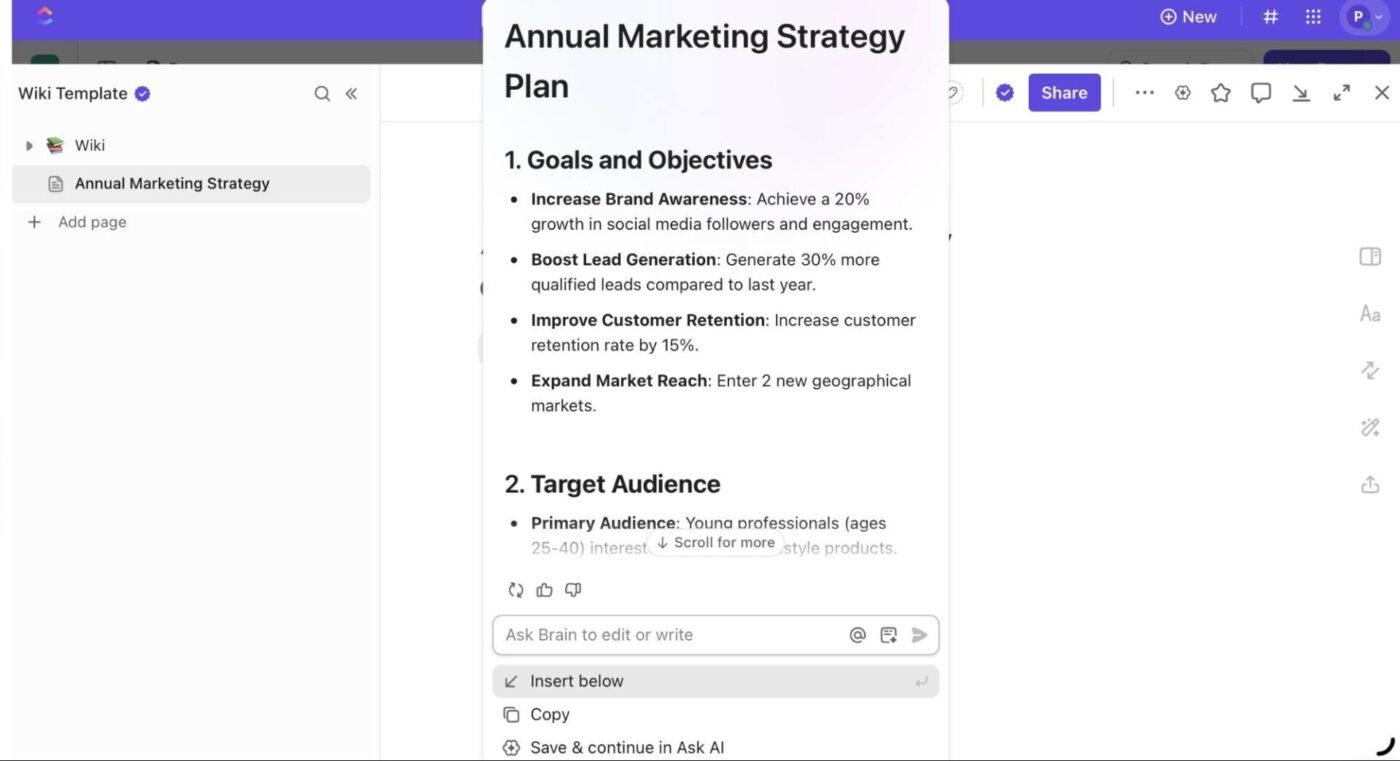Open the AI prompt templates icon

click(888, 634)
